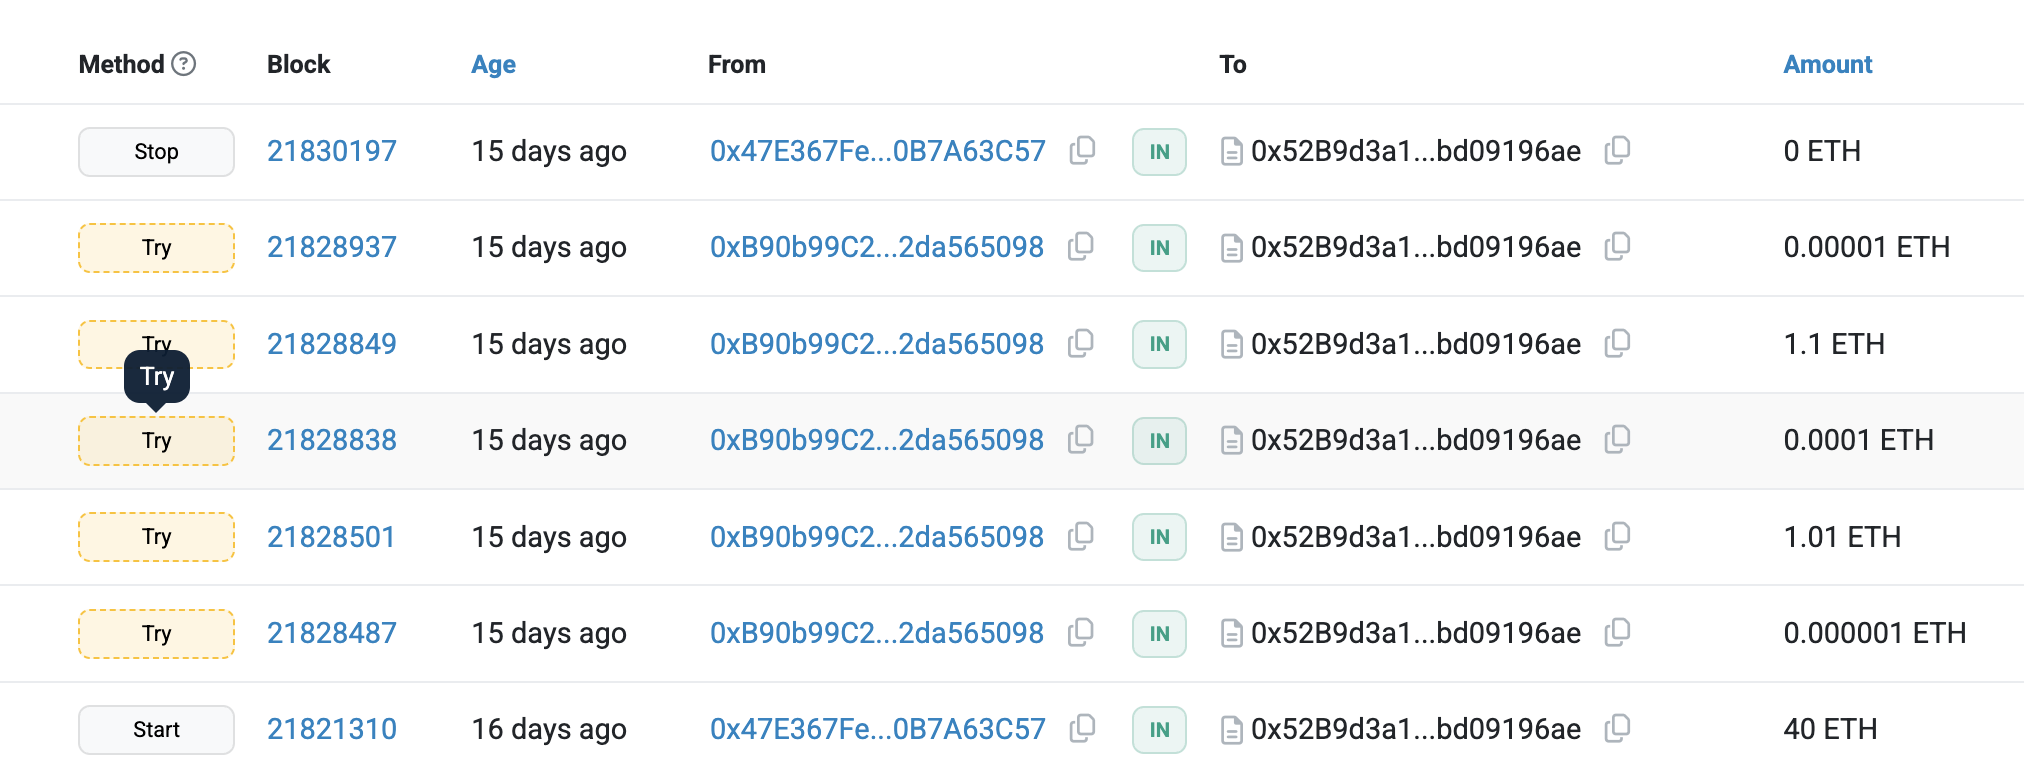
Task: Click the Start method badge
Action: pos(156,730)
